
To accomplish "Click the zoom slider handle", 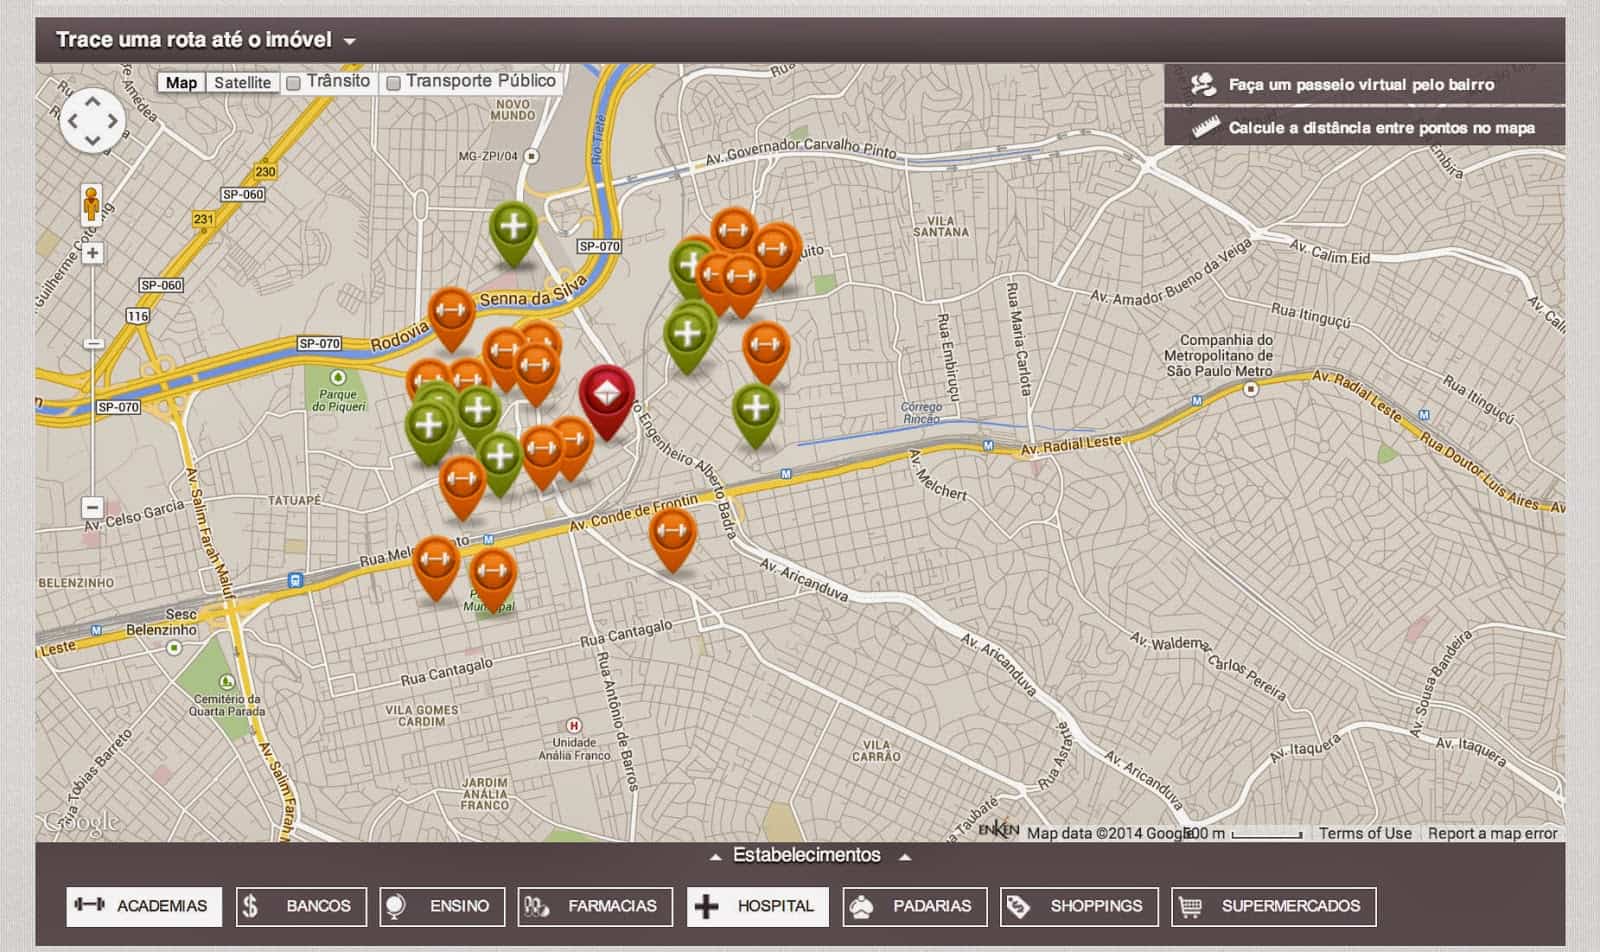I will coord(92,343).
